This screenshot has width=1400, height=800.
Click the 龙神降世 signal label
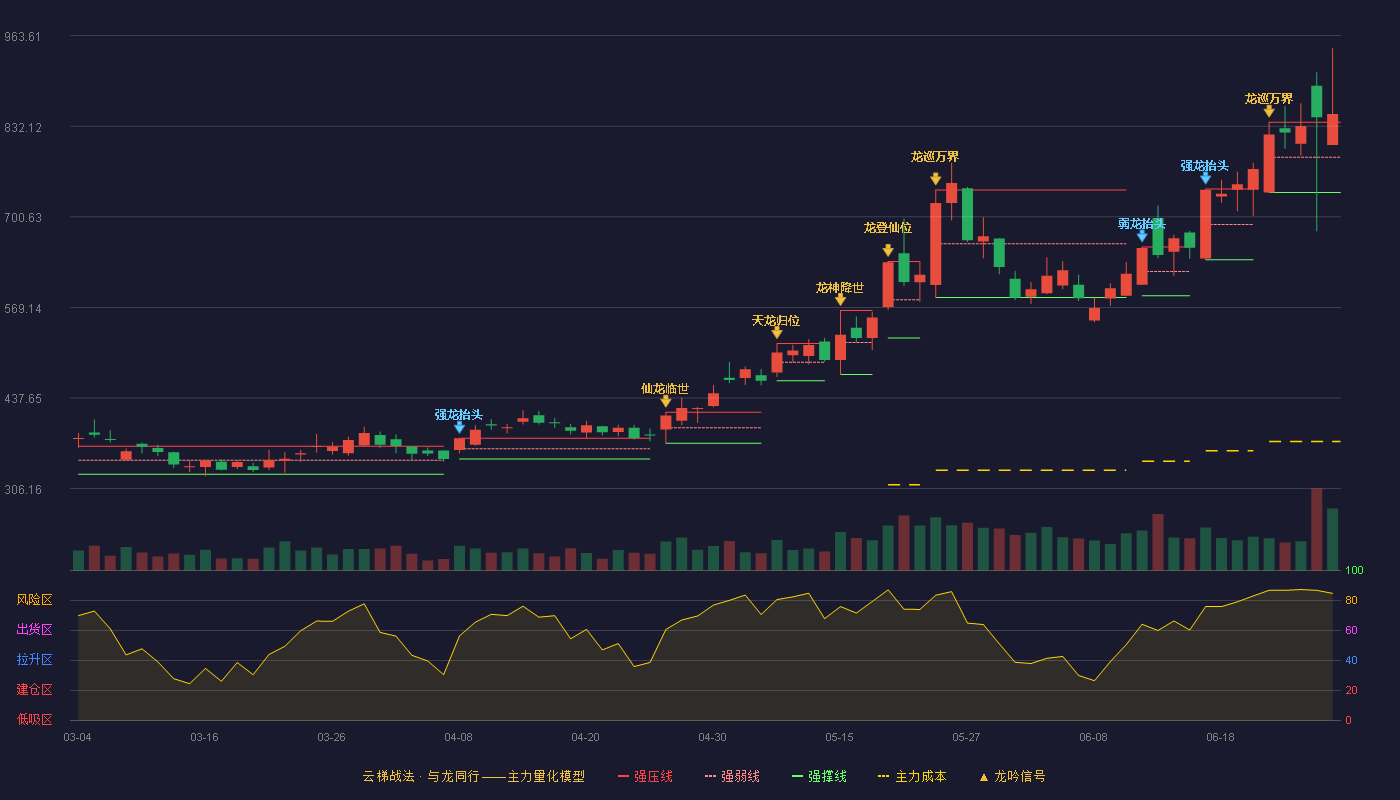[x=840, y=287]
